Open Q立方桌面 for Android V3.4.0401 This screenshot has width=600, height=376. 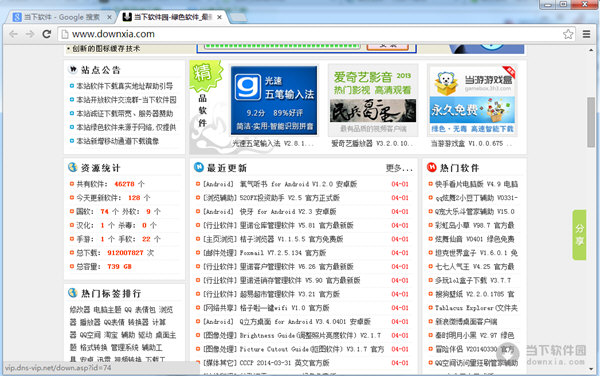(305, 322)
